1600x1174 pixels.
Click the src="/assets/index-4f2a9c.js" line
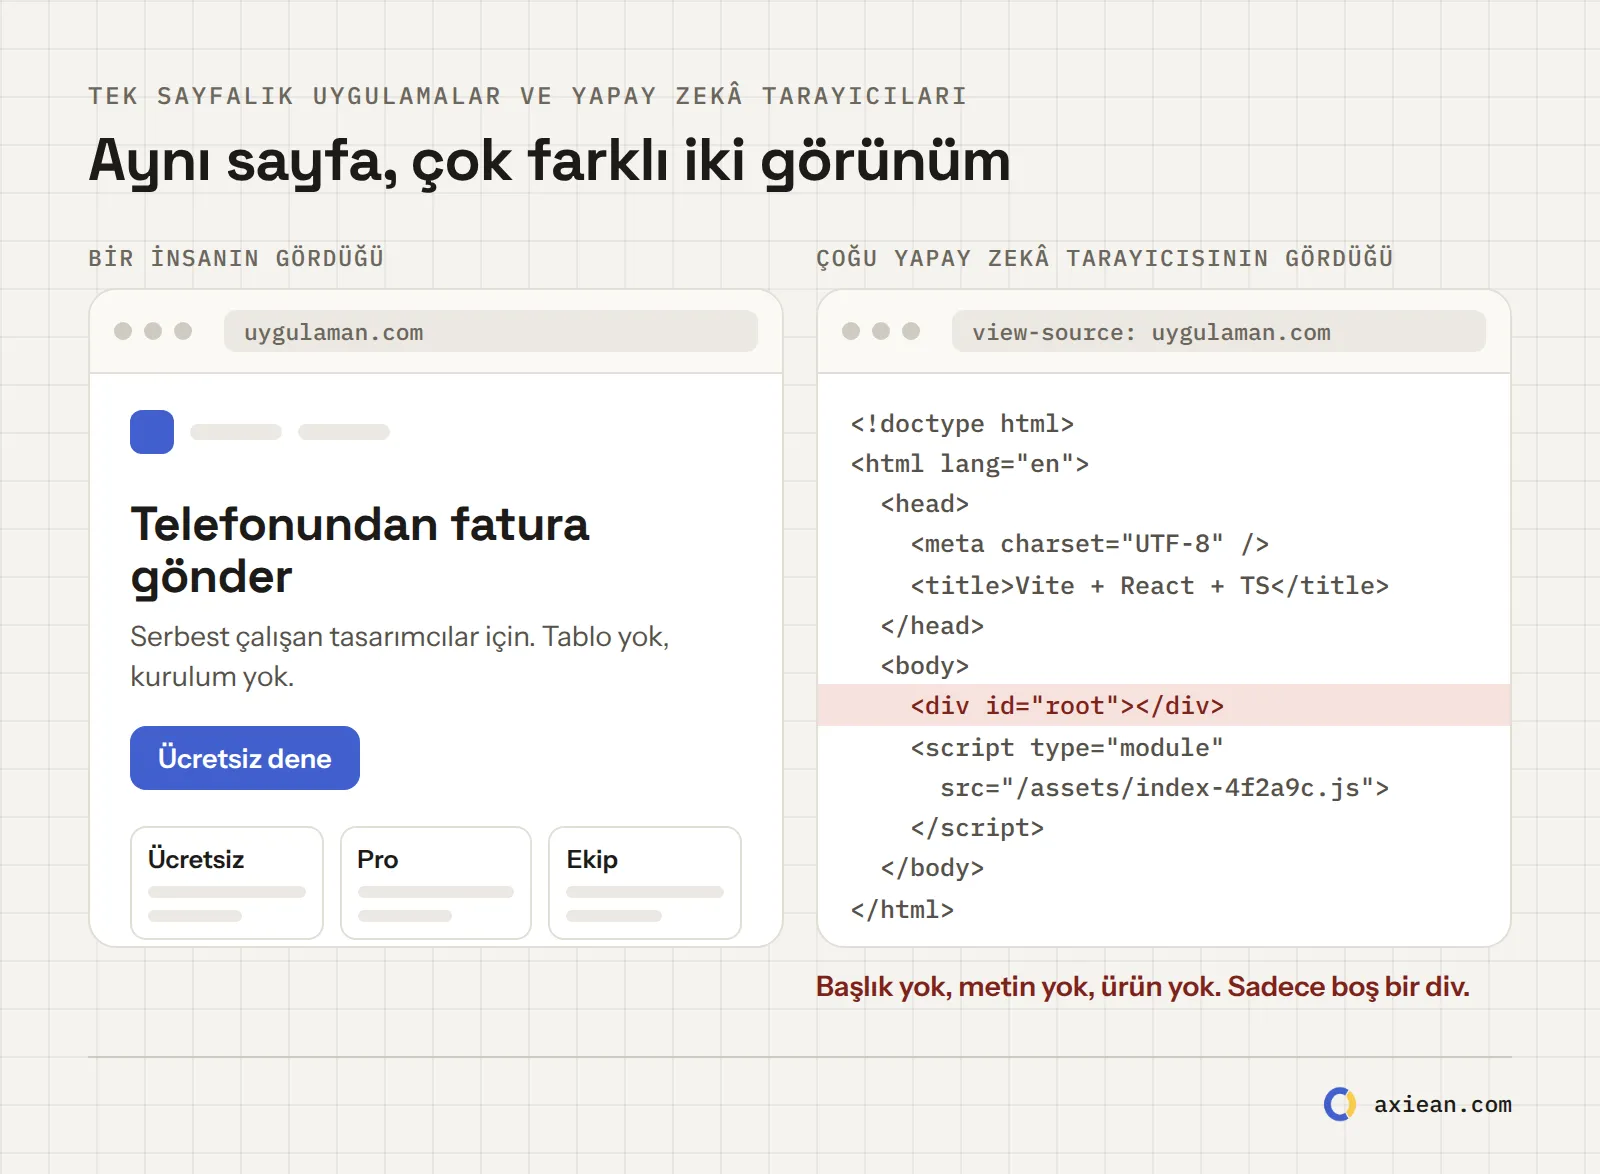[1165, 788]
